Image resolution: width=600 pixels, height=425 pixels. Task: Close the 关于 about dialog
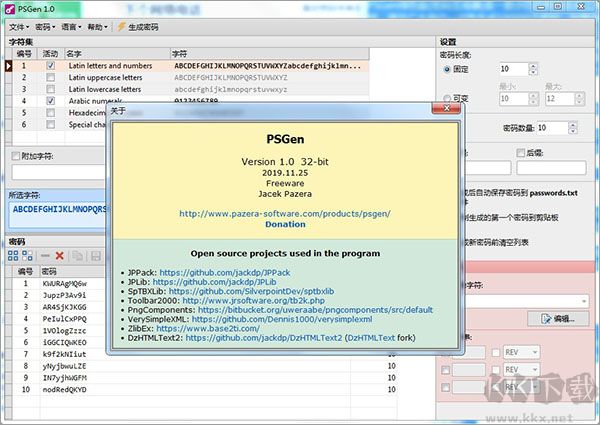(x=446, y=109)
